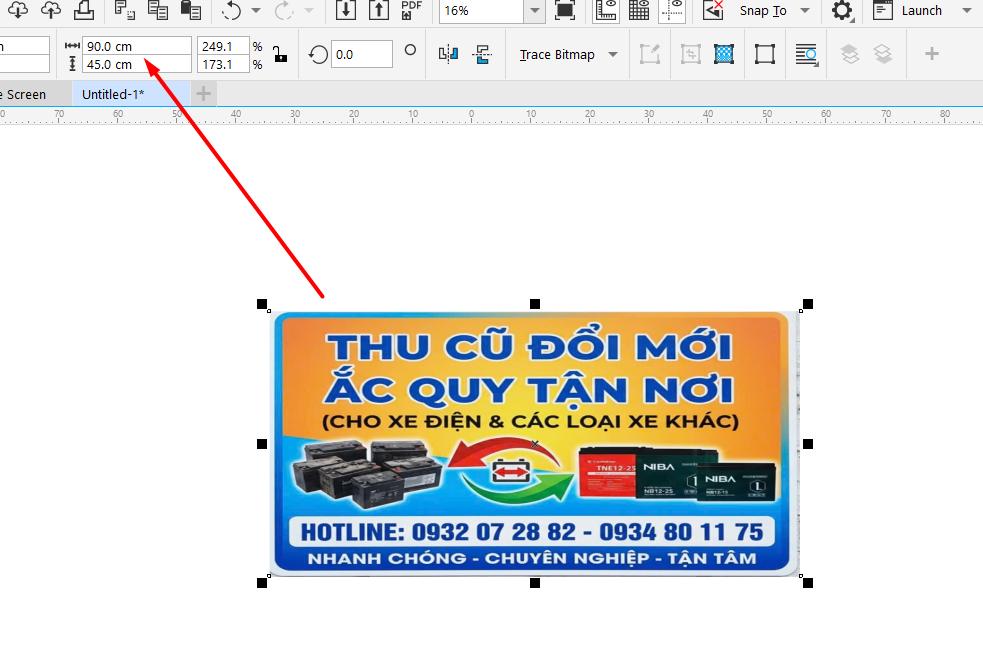Upload to cloud icon

click(51, 10)
